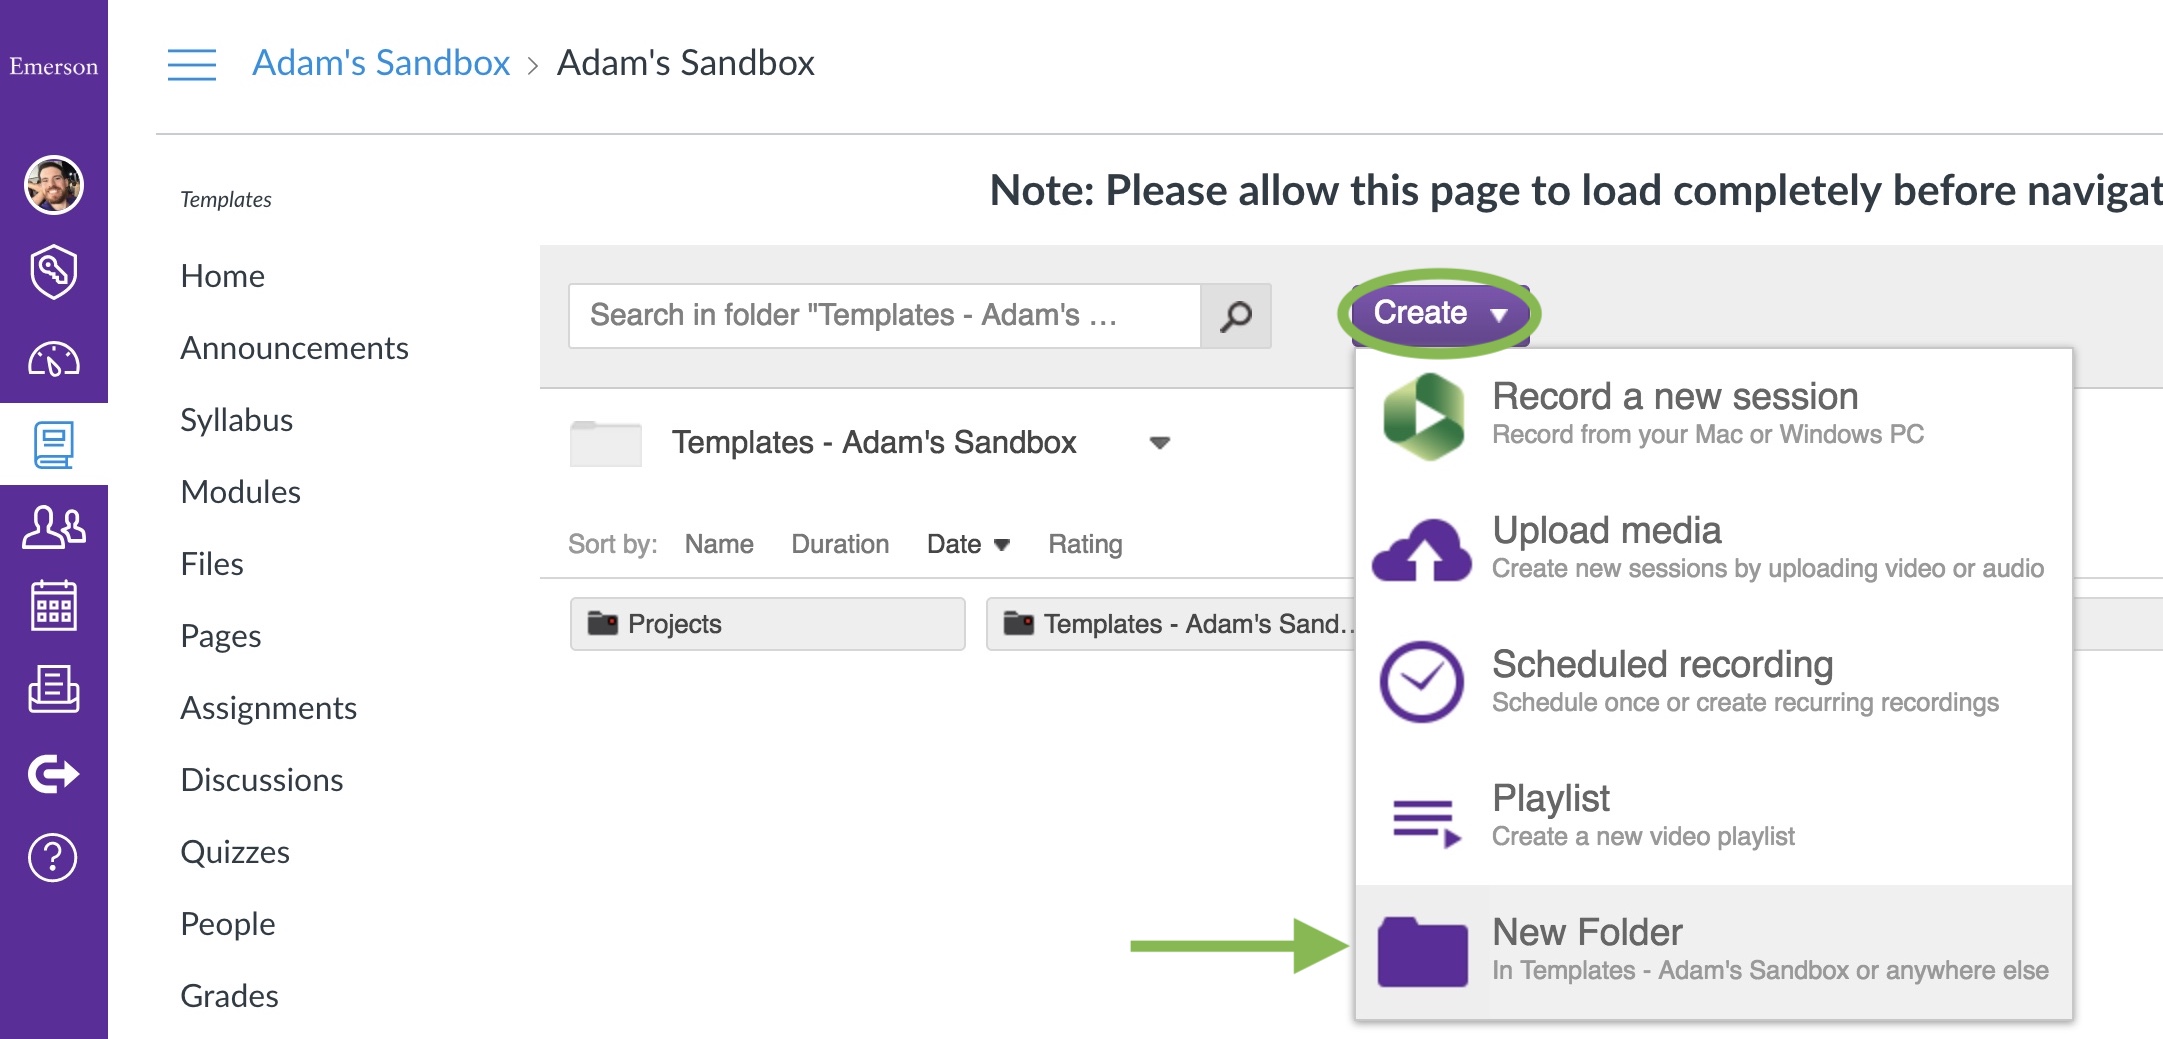Click the search magnifier icon
The image size is (2163, 1039).
click(x=1236, y=316)
